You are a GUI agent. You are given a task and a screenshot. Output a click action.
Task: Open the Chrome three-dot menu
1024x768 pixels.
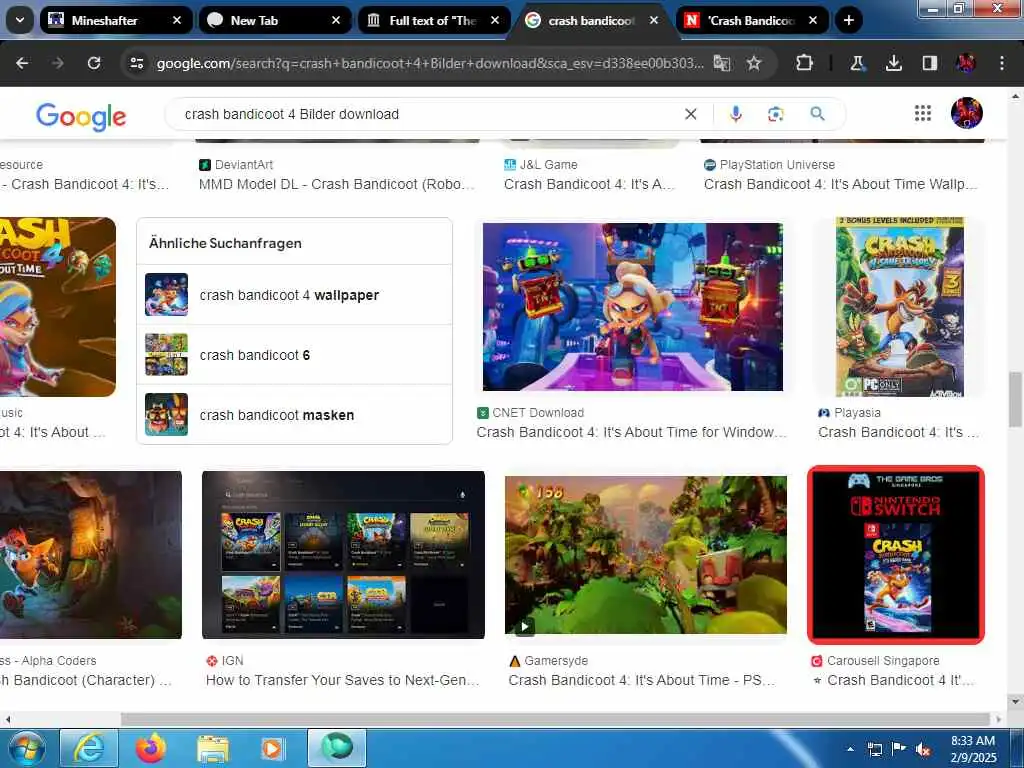tap(1002, 63)
